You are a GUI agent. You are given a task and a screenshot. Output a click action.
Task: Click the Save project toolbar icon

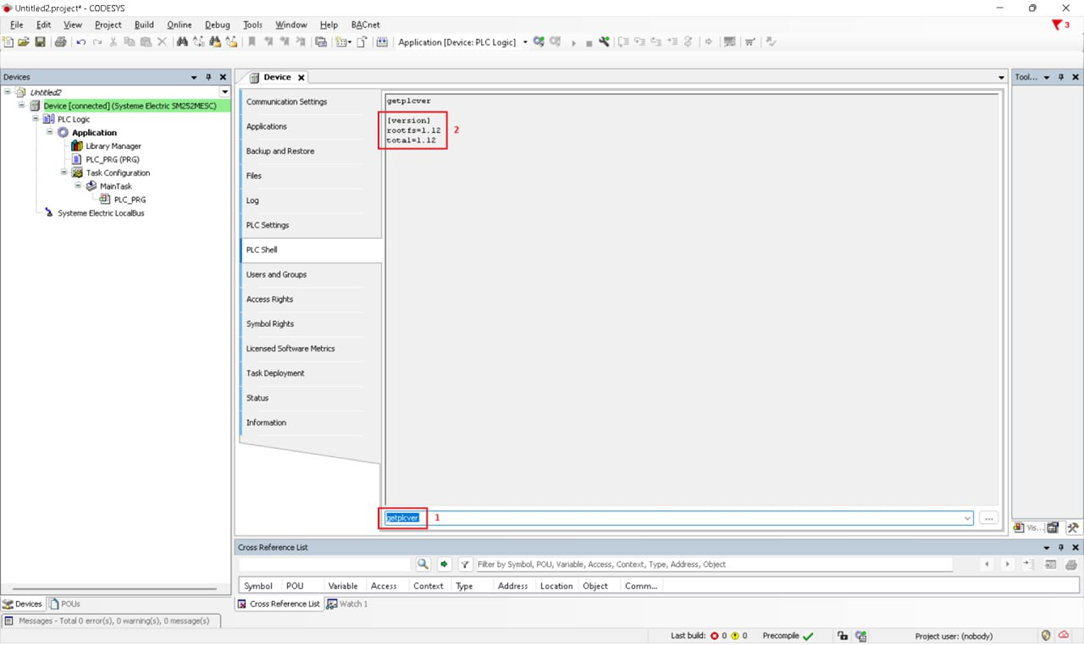(x=40, y=42)
